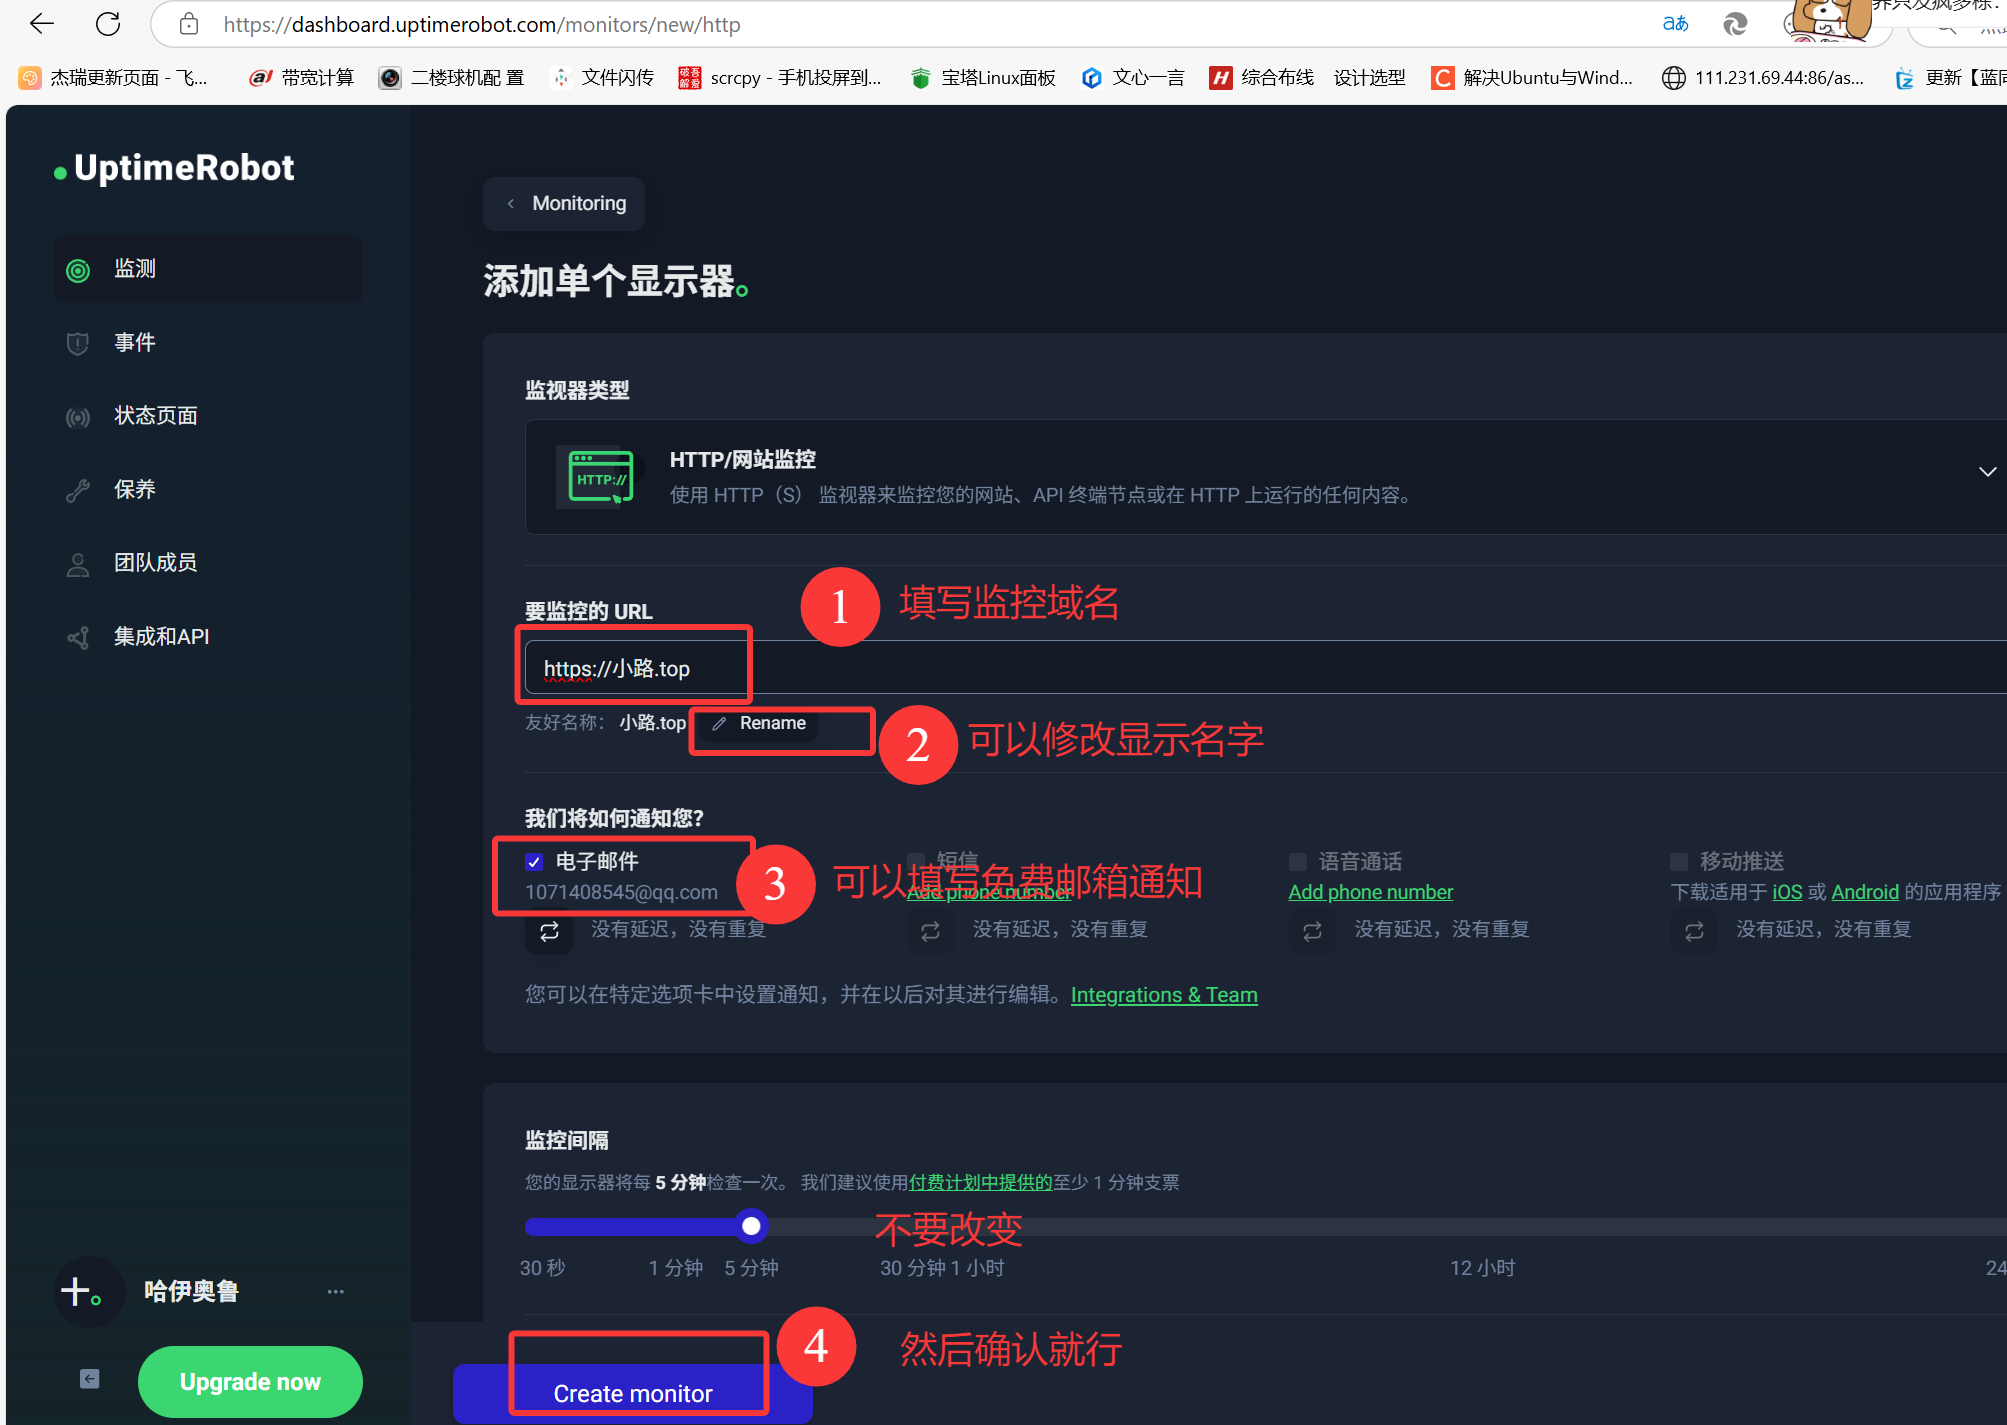Click the site lock icon in address bar
This screenshot has height=1425, width=2007.
189,24
